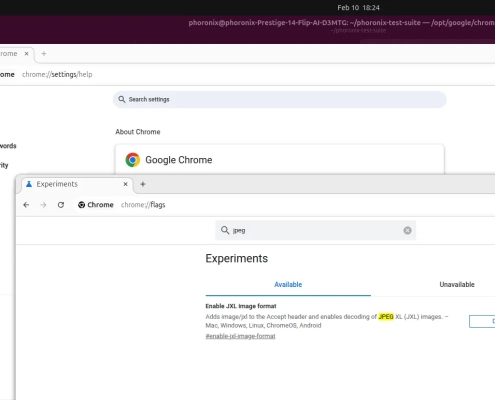Click the terminal window title bar text
This screenshot has height=400, width=495.
(342, 23)
